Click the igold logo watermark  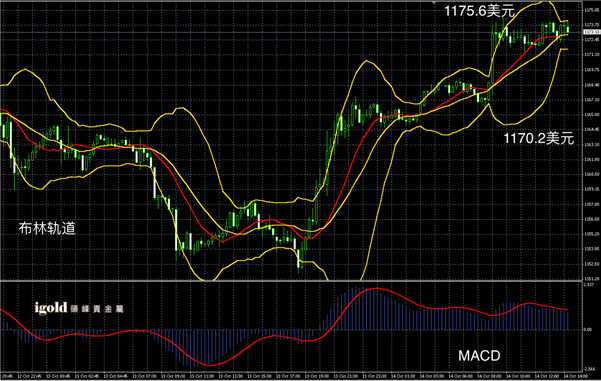[x=79, y=308]
